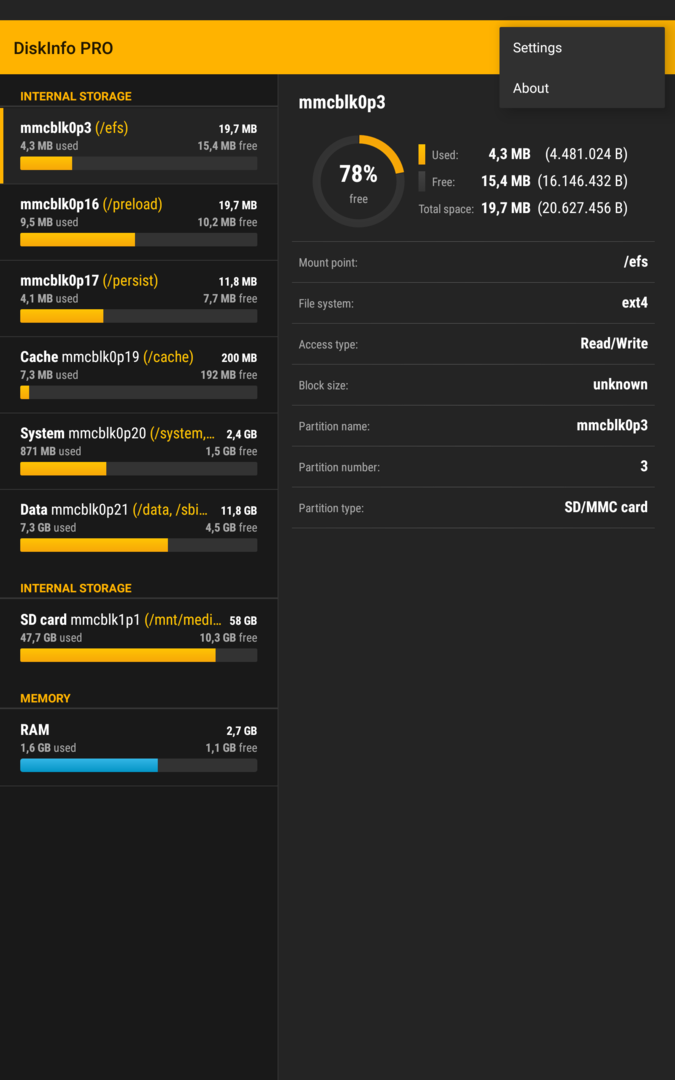Select About in the popup menu

tap(582, 88)
